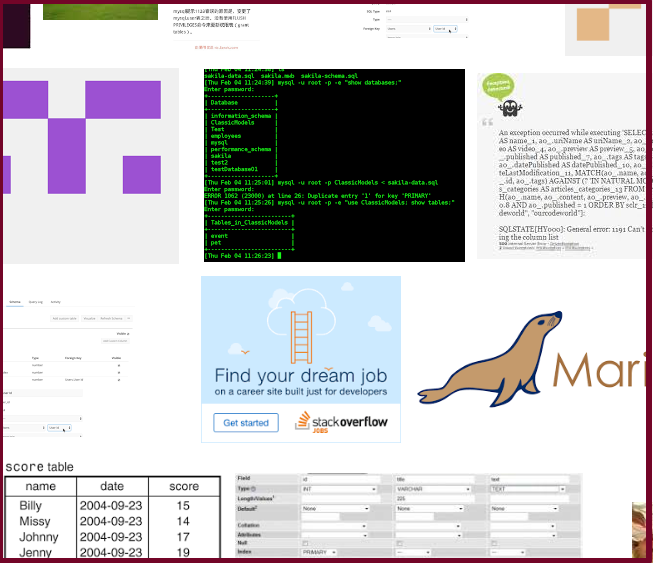Open the PRIMARY index dropdown
Viewport: 653px width, 563px height.
click(x=320, y=552)
